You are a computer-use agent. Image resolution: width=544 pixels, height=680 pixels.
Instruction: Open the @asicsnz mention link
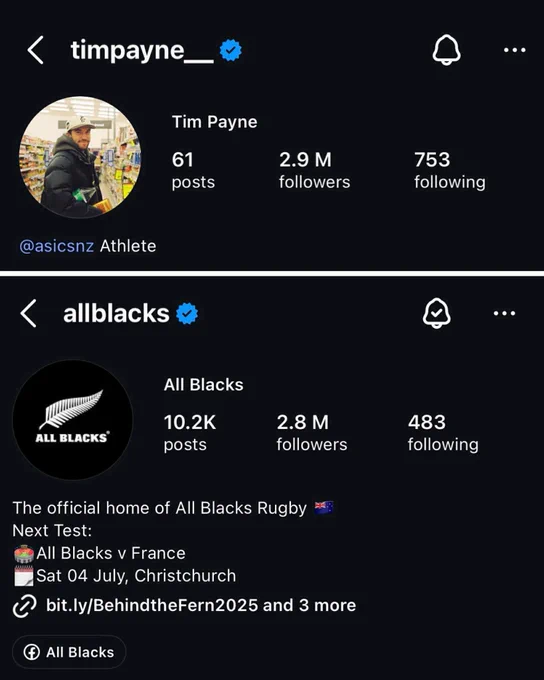click(x=56, y=246)
